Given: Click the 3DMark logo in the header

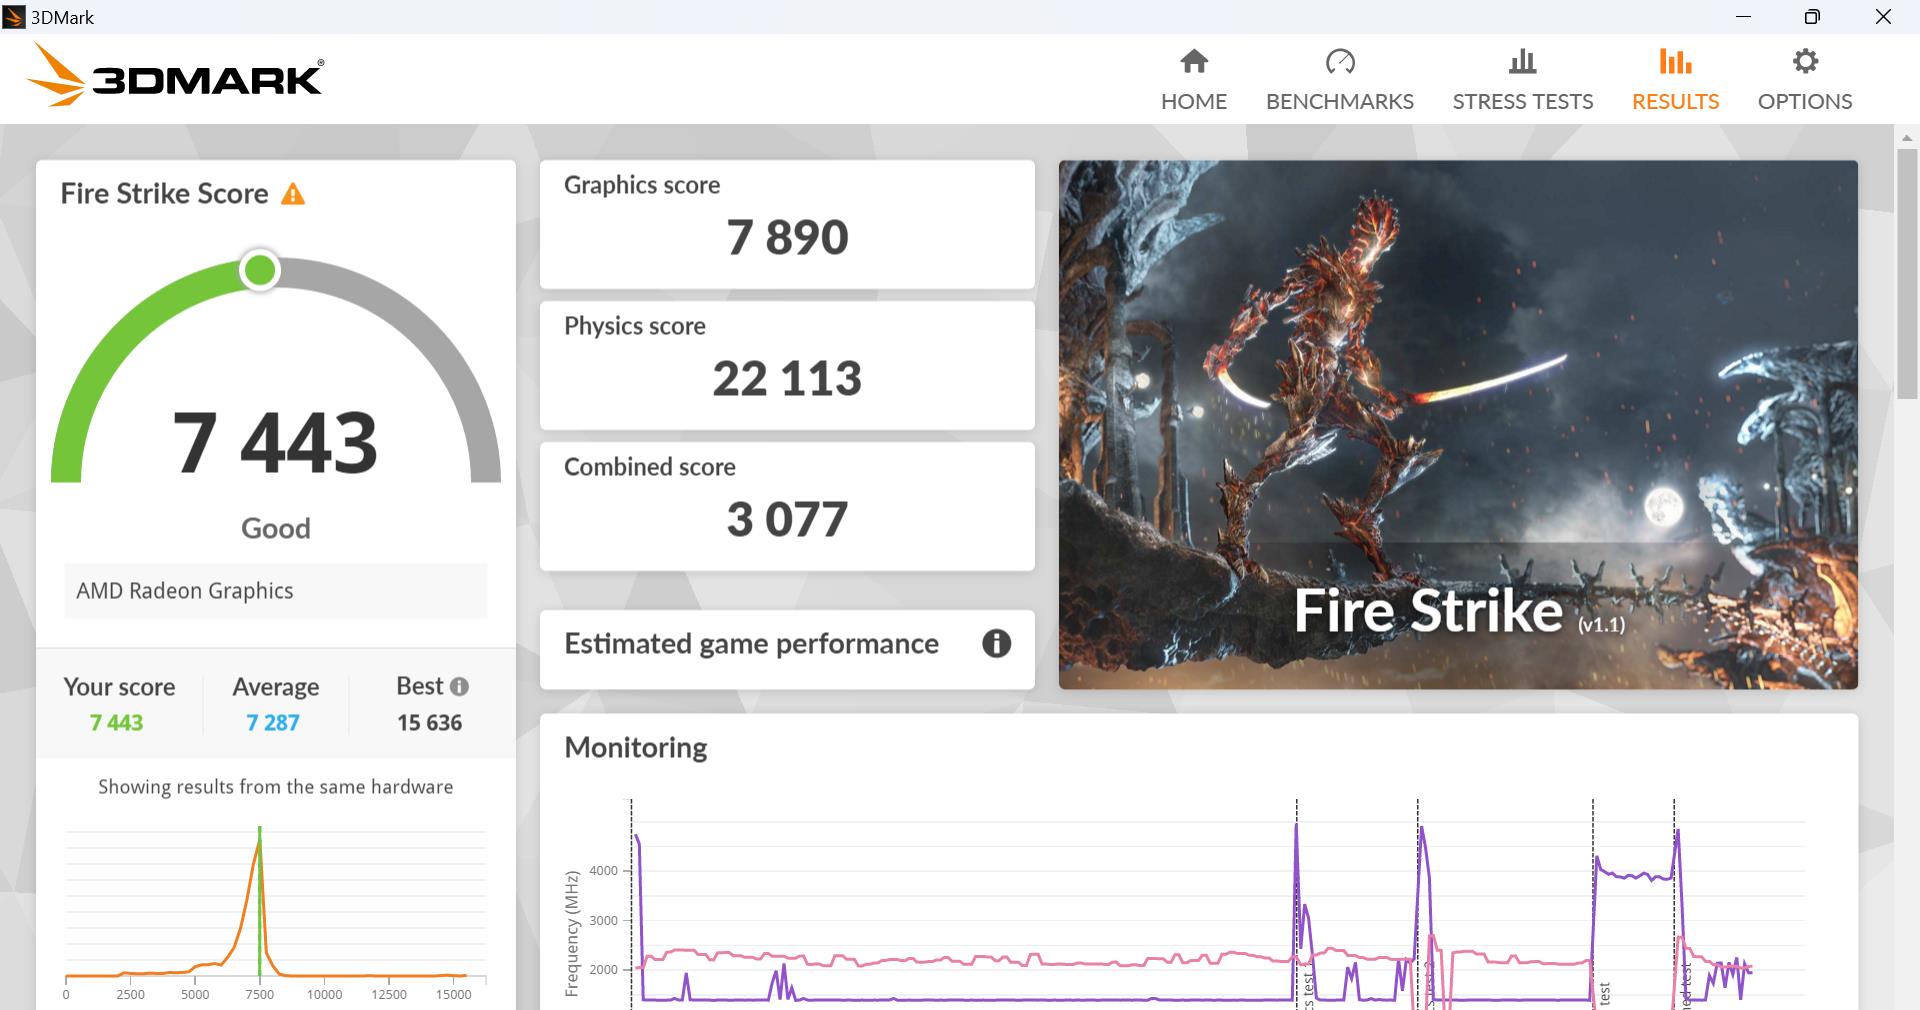Looking at the screenshot, I should click(x=175, y=76).
